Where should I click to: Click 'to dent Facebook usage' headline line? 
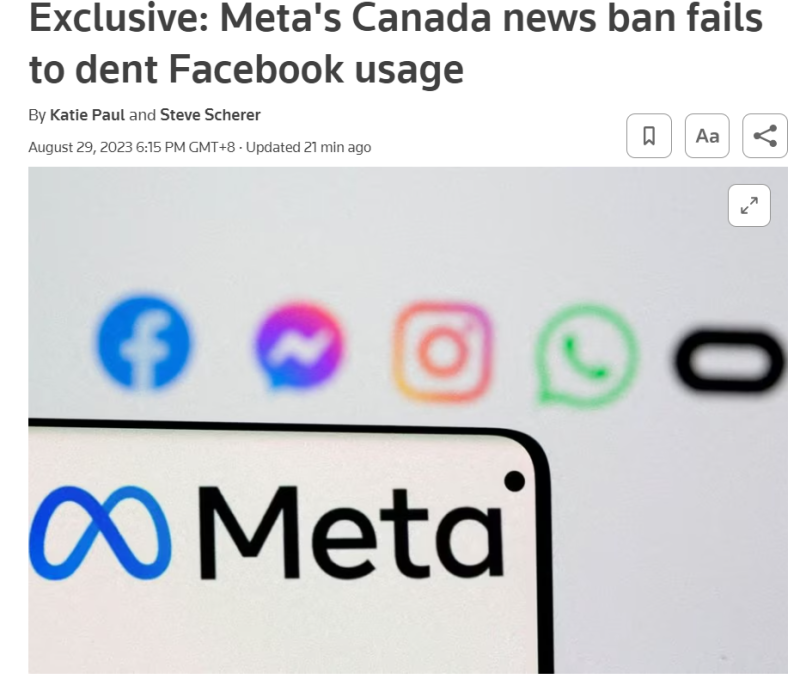(246, 68)
